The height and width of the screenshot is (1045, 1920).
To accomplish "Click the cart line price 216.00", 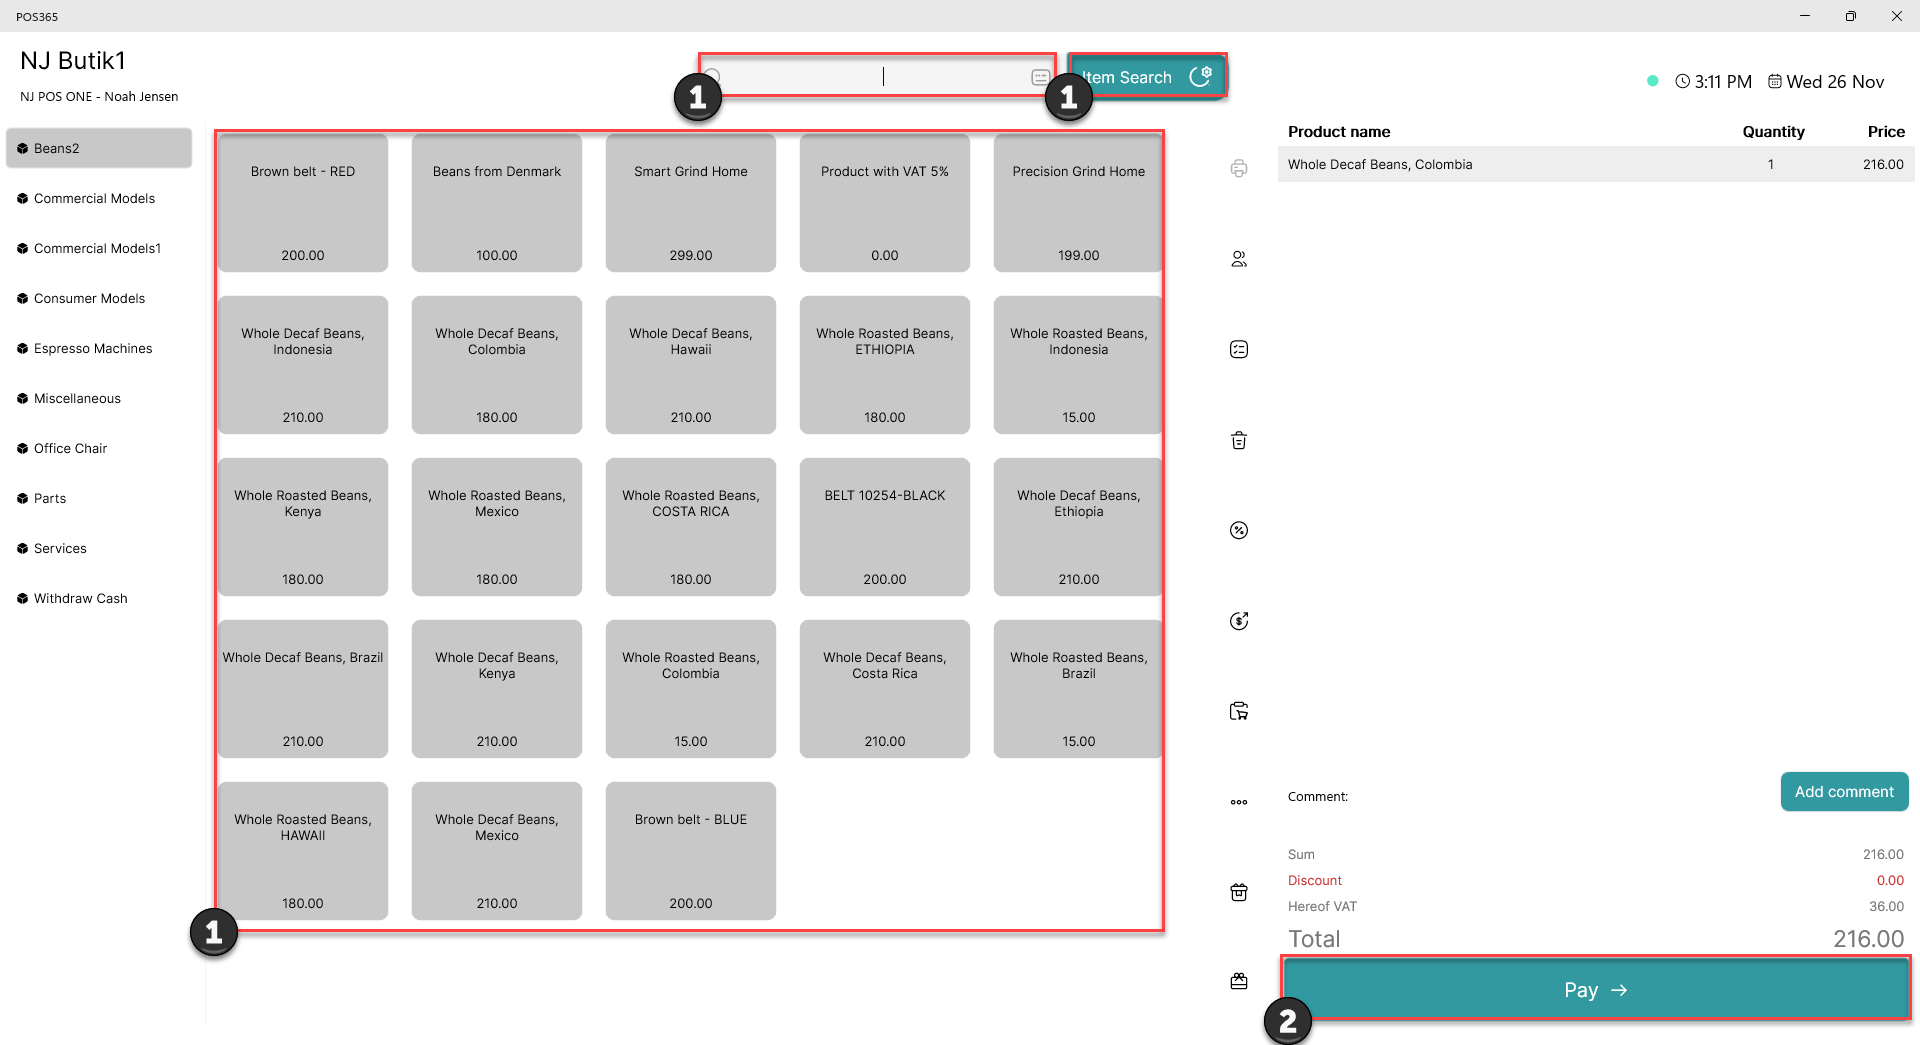I will (1883, 164).
